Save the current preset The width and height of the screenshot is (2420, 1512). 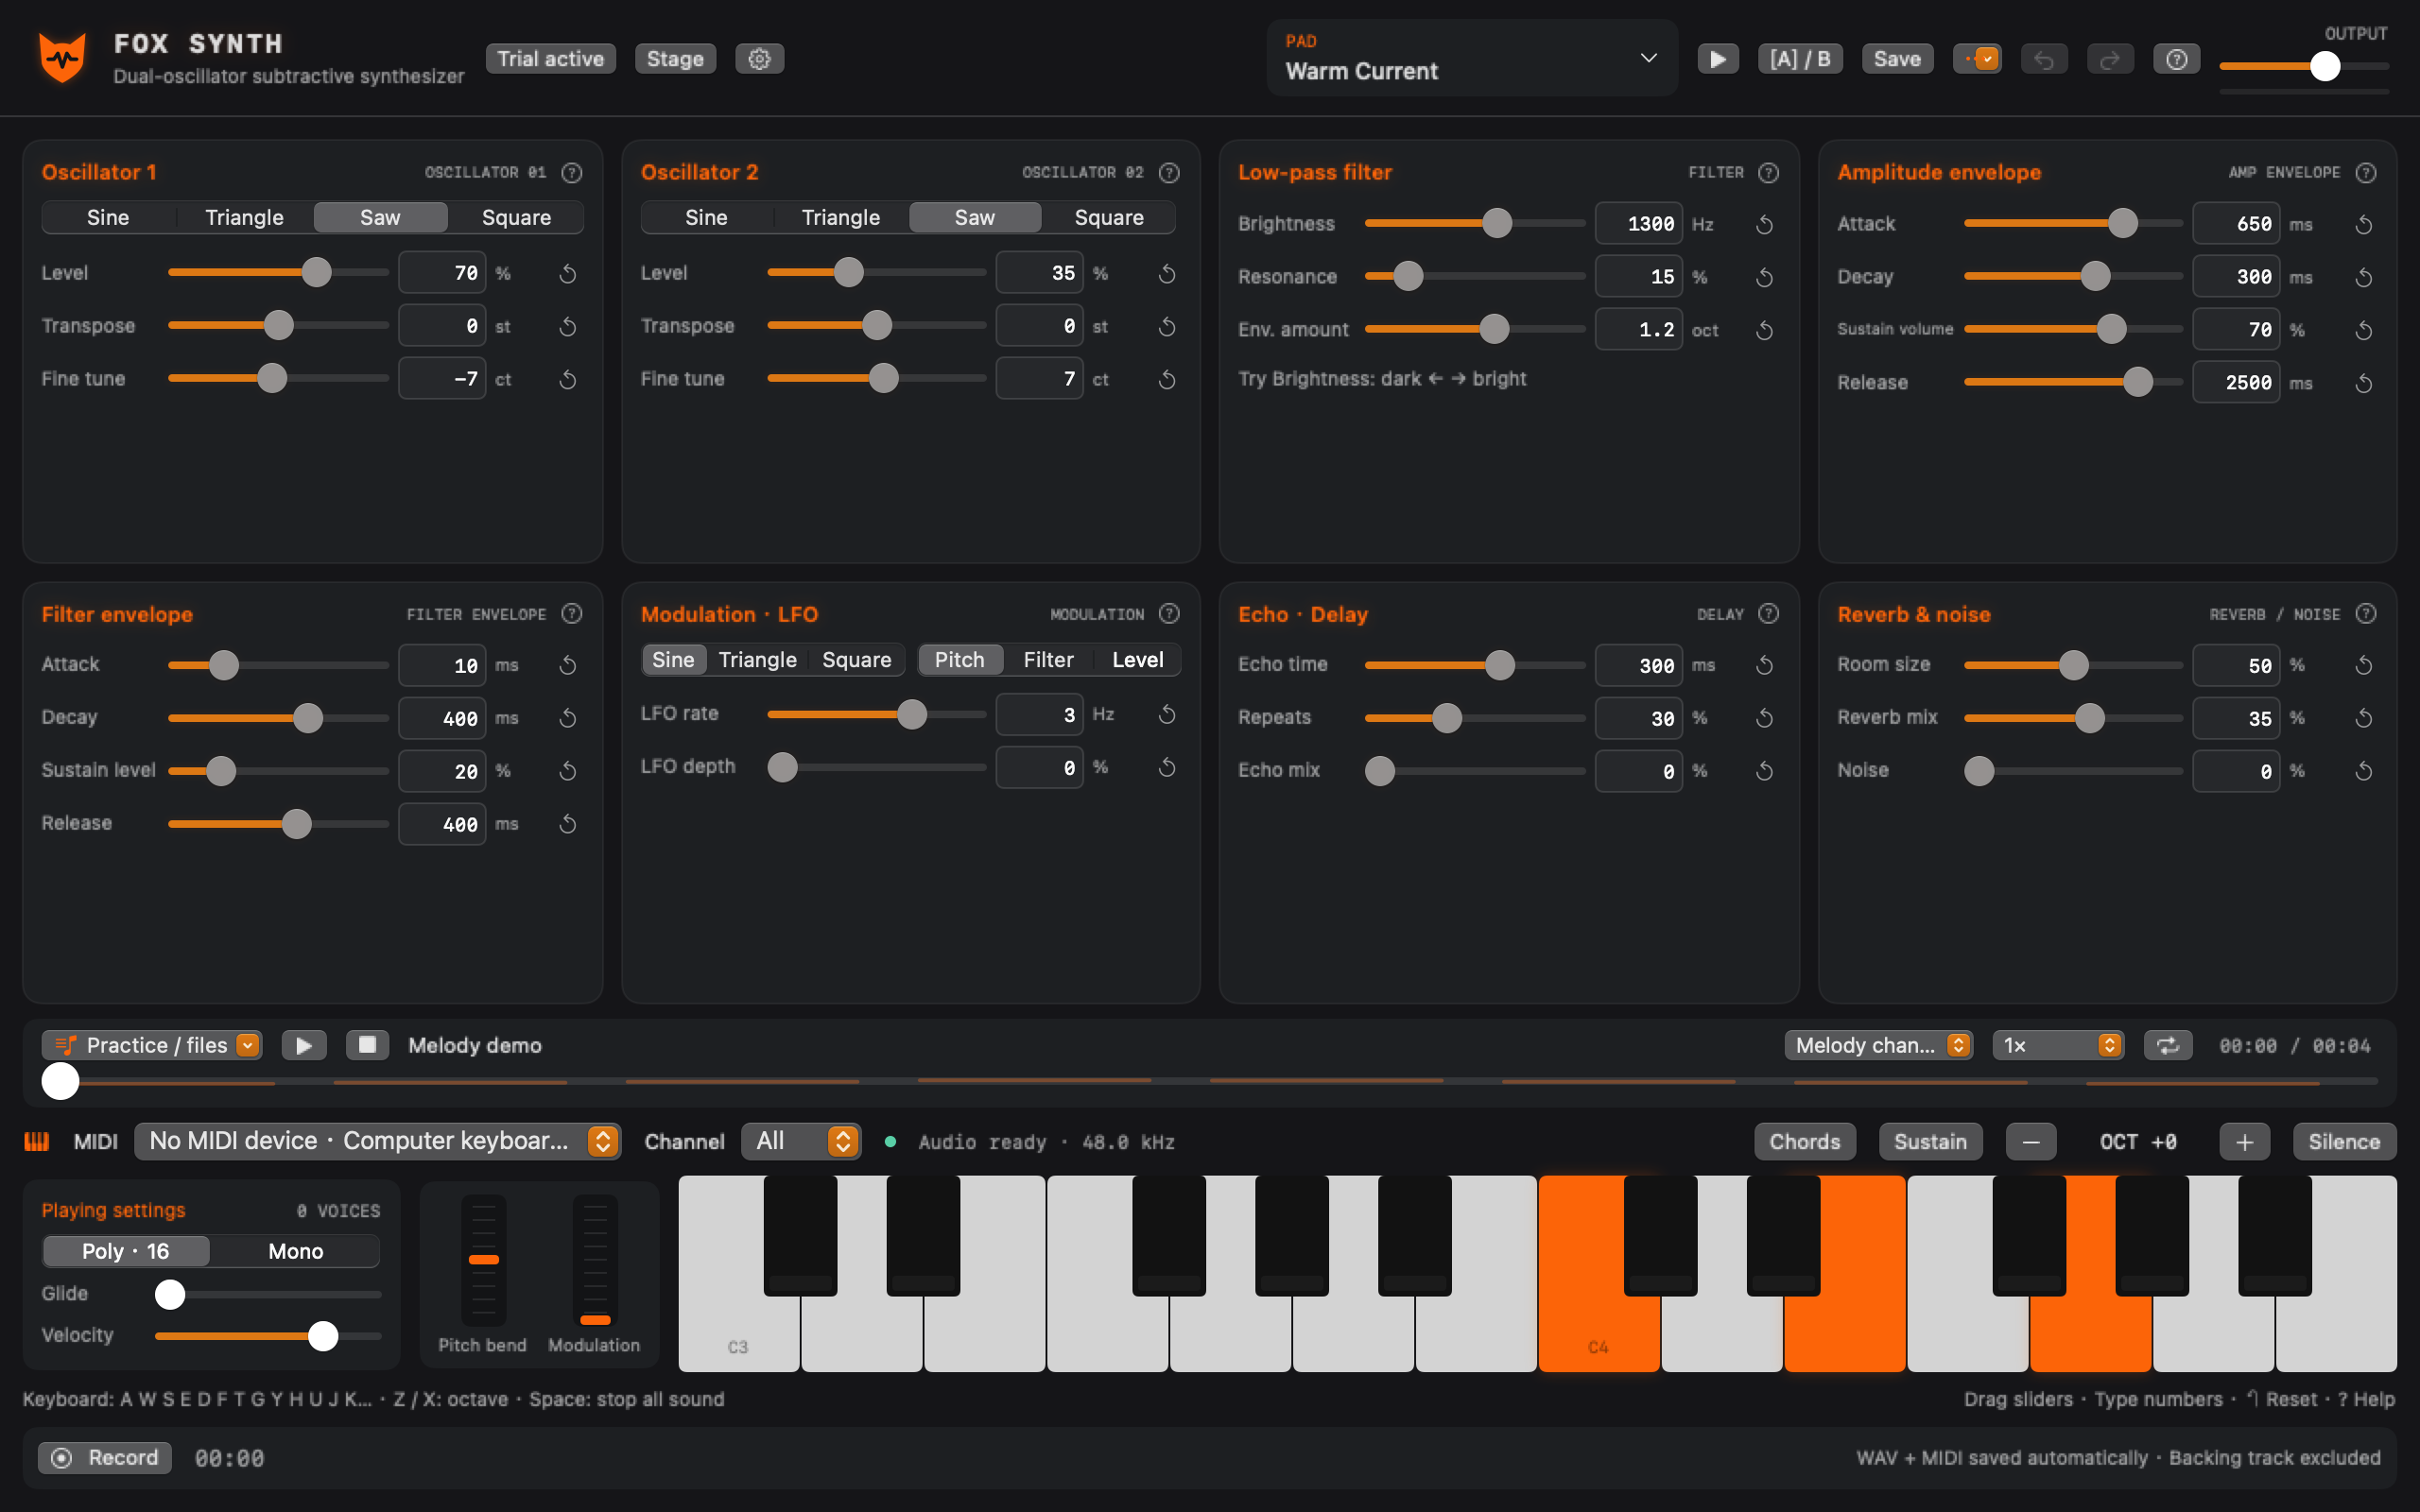(1897, 59)
